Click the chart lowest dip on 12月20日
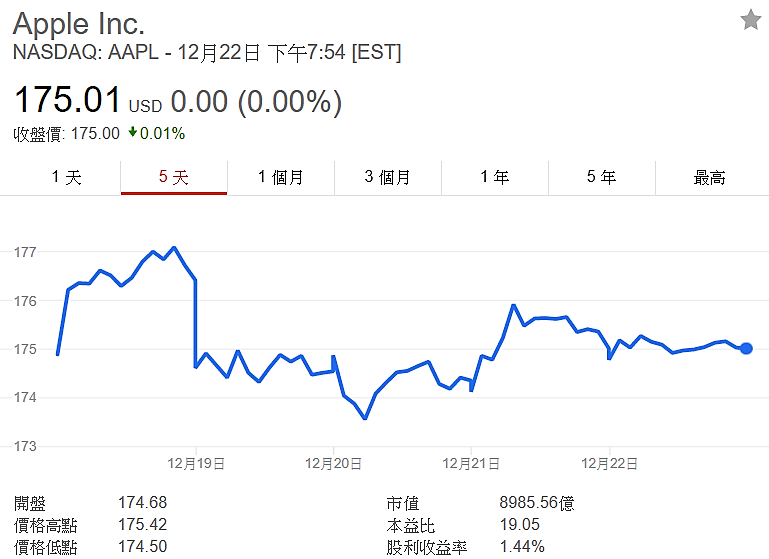769x559 pixels. [365, 418]
